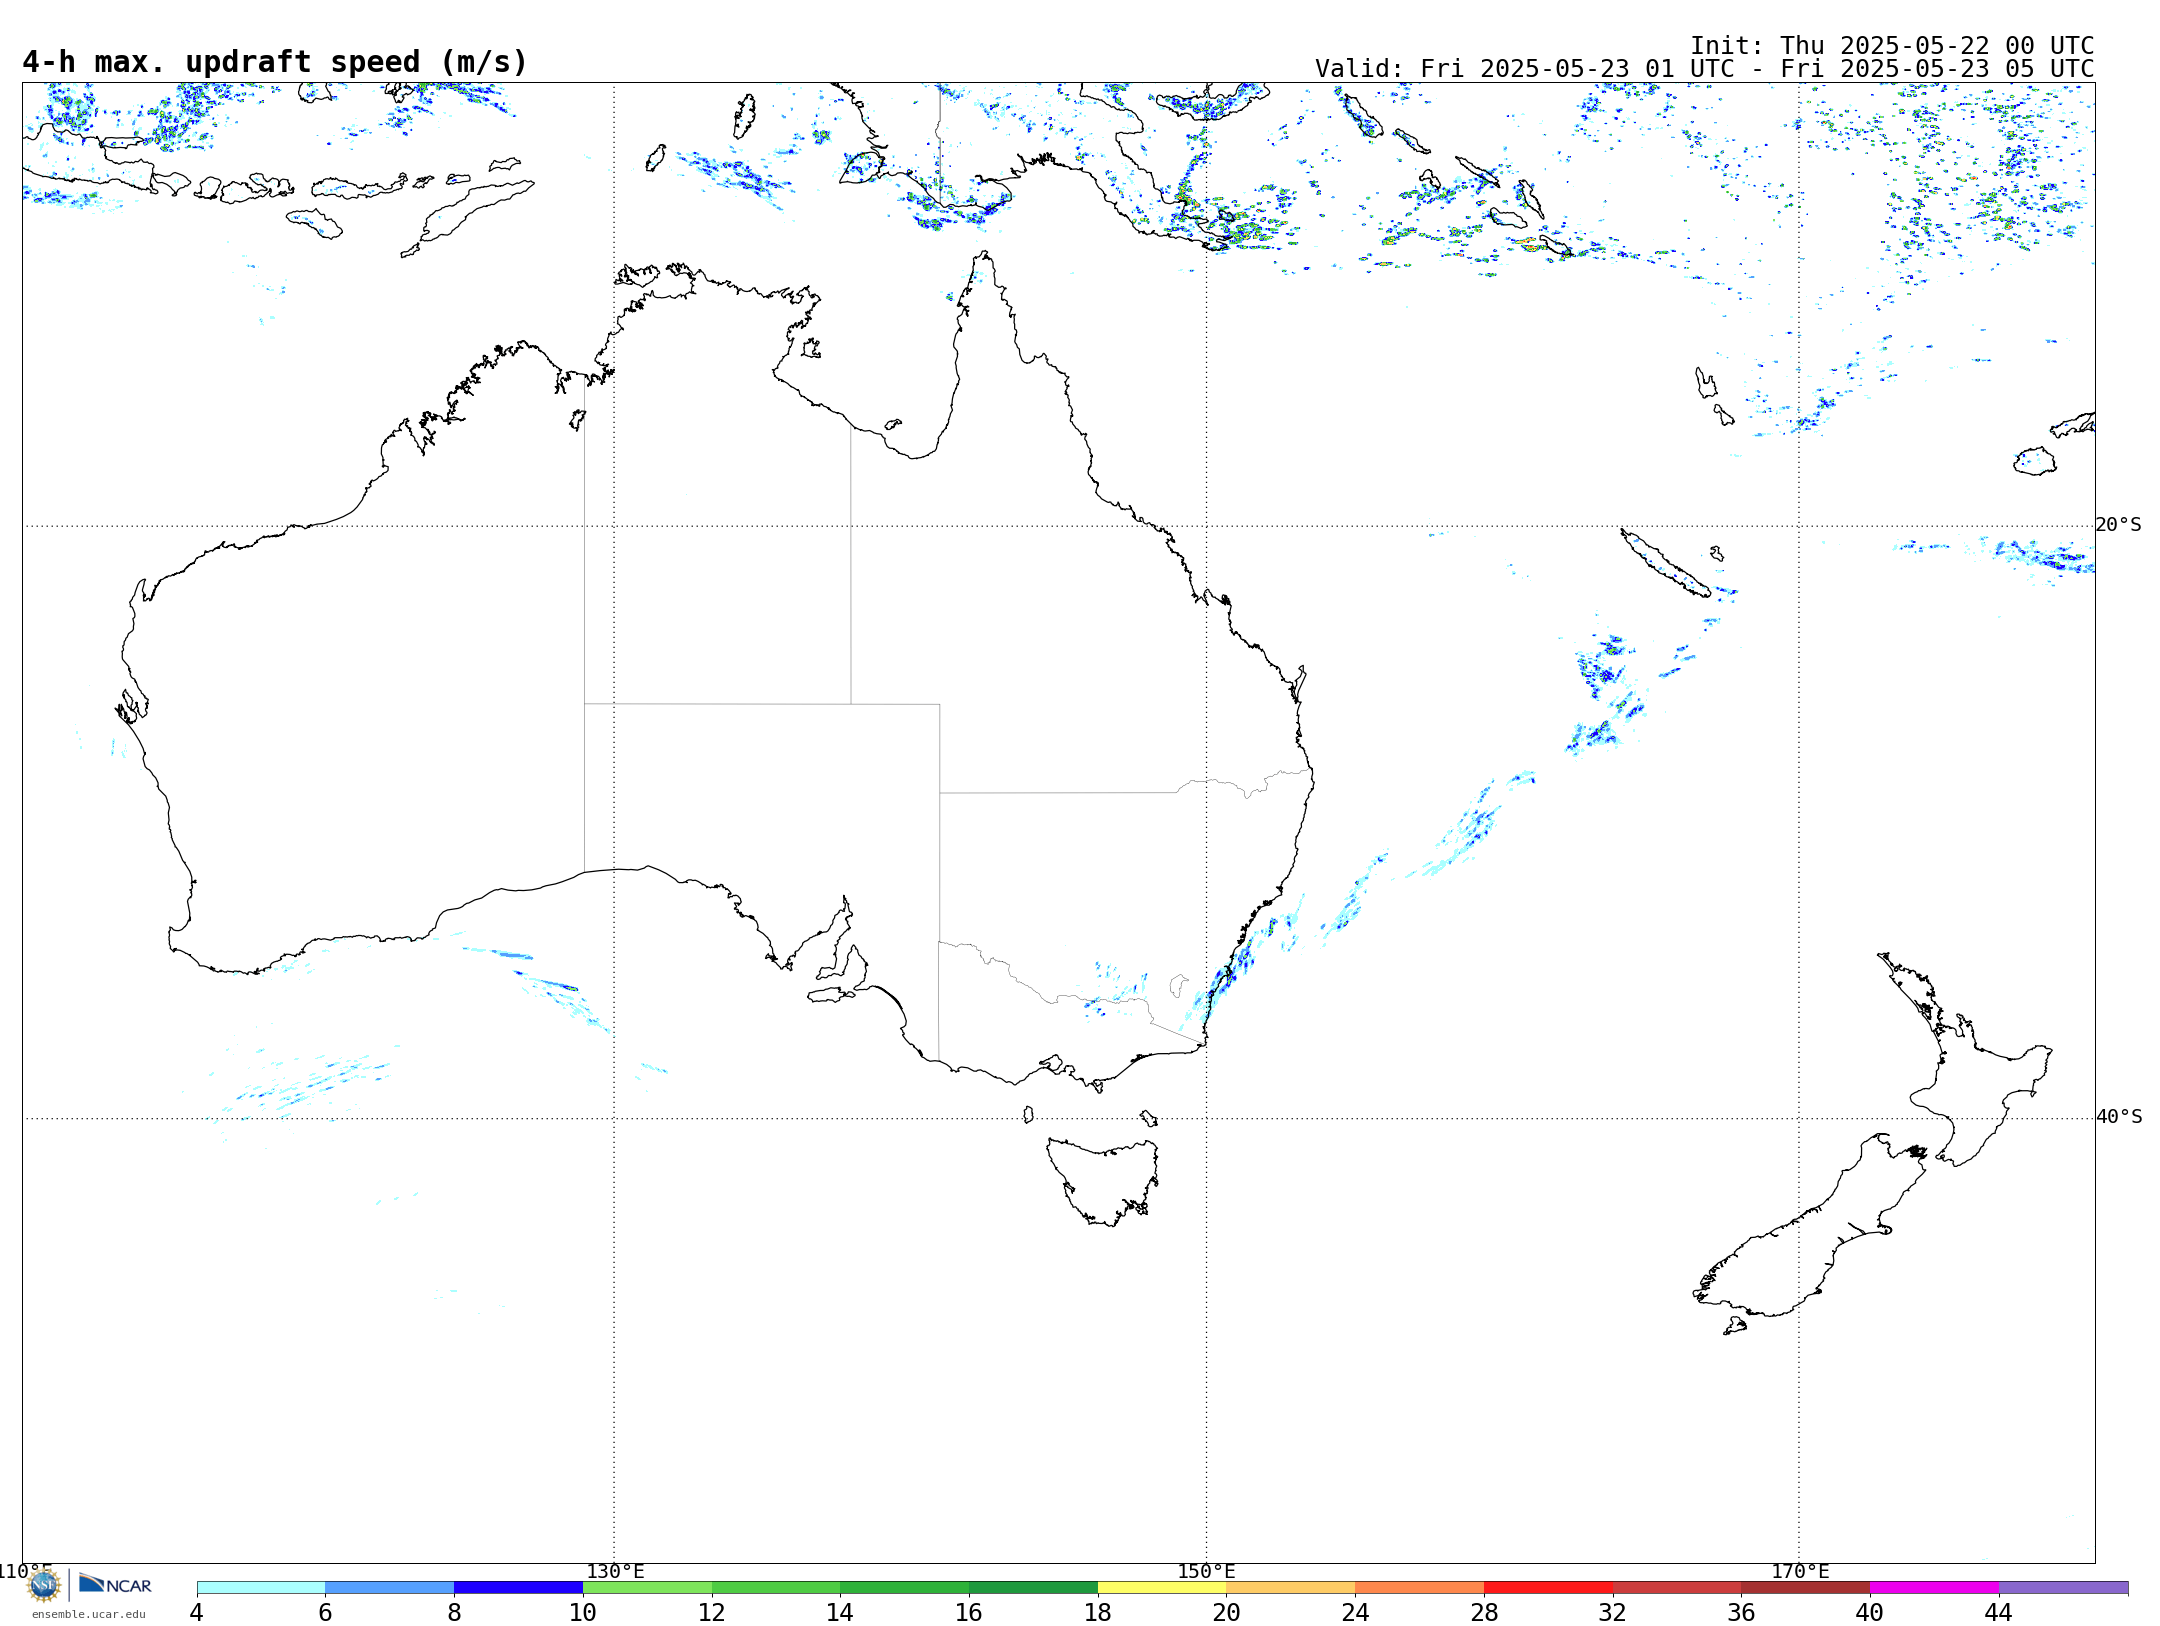The width and height of the screenshot is (2160, 1626).
Task: Click the NCAR logo
Action: pos(115,1584)
